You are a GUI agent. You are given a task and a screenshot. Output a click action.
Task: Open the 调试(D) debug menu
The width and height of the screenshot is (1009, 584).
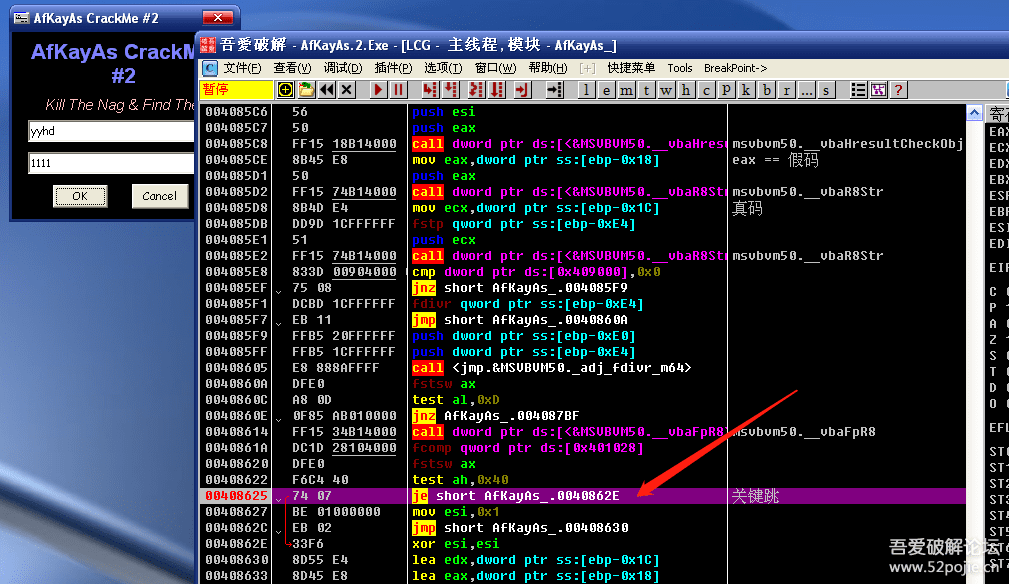tap(343, 68)
